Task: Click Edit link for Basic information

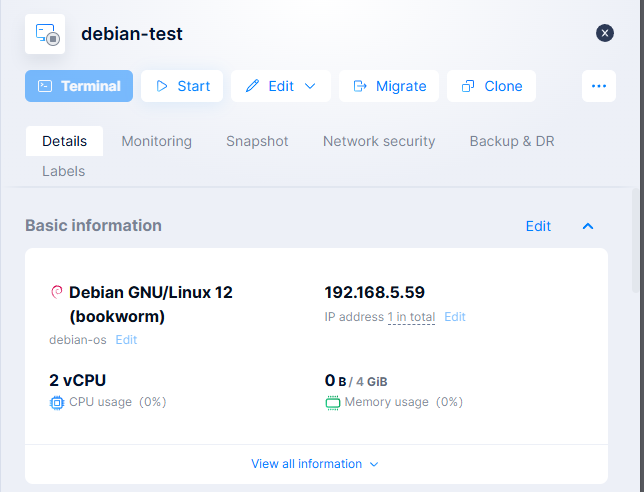Action: pos(538,226)
